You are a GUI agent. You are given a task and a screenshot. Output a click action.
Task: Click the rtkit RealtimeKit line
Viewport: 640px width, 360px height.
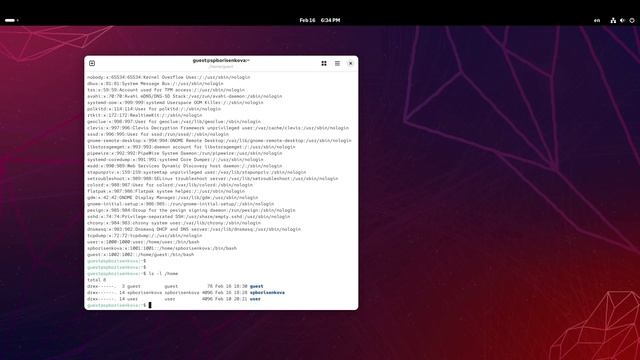(x=144, y=115)
